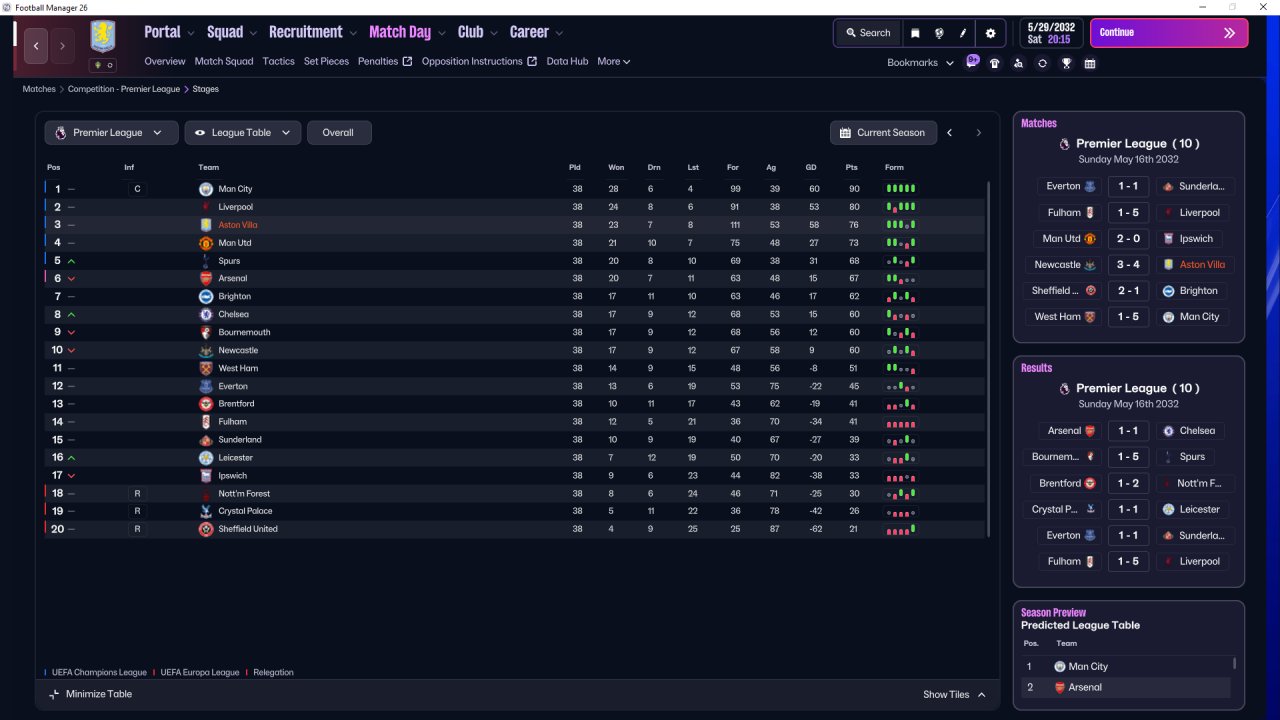Viewport: 1280px width, 720px height.
Task: Click Minimize Table button
Action: [90, 695]
